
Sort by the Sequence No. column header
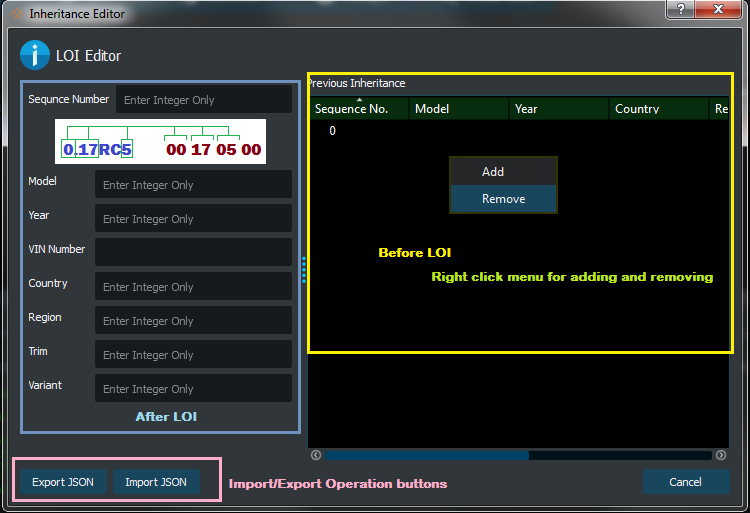point(359,109)
